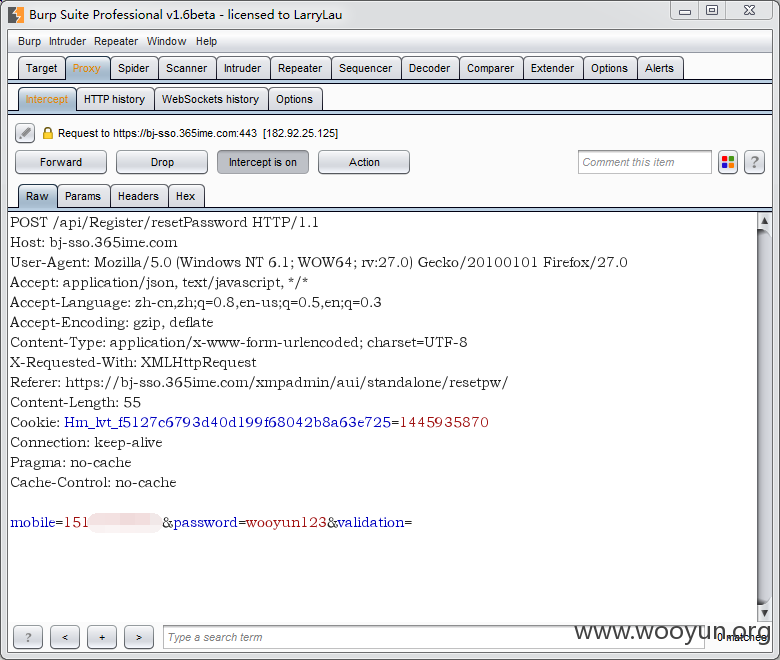The height and width of the screenshot is (660, 780).
Task: Click the plus search options button
Action: pos(102,637)
